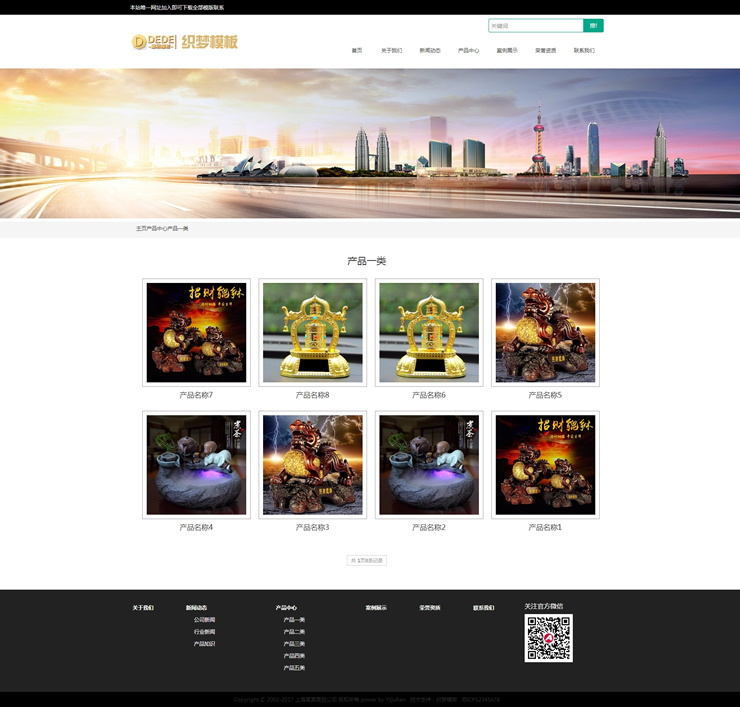740x707 pixels.
Task: Open 关于我们 in the top navigation
Action: 391,50
